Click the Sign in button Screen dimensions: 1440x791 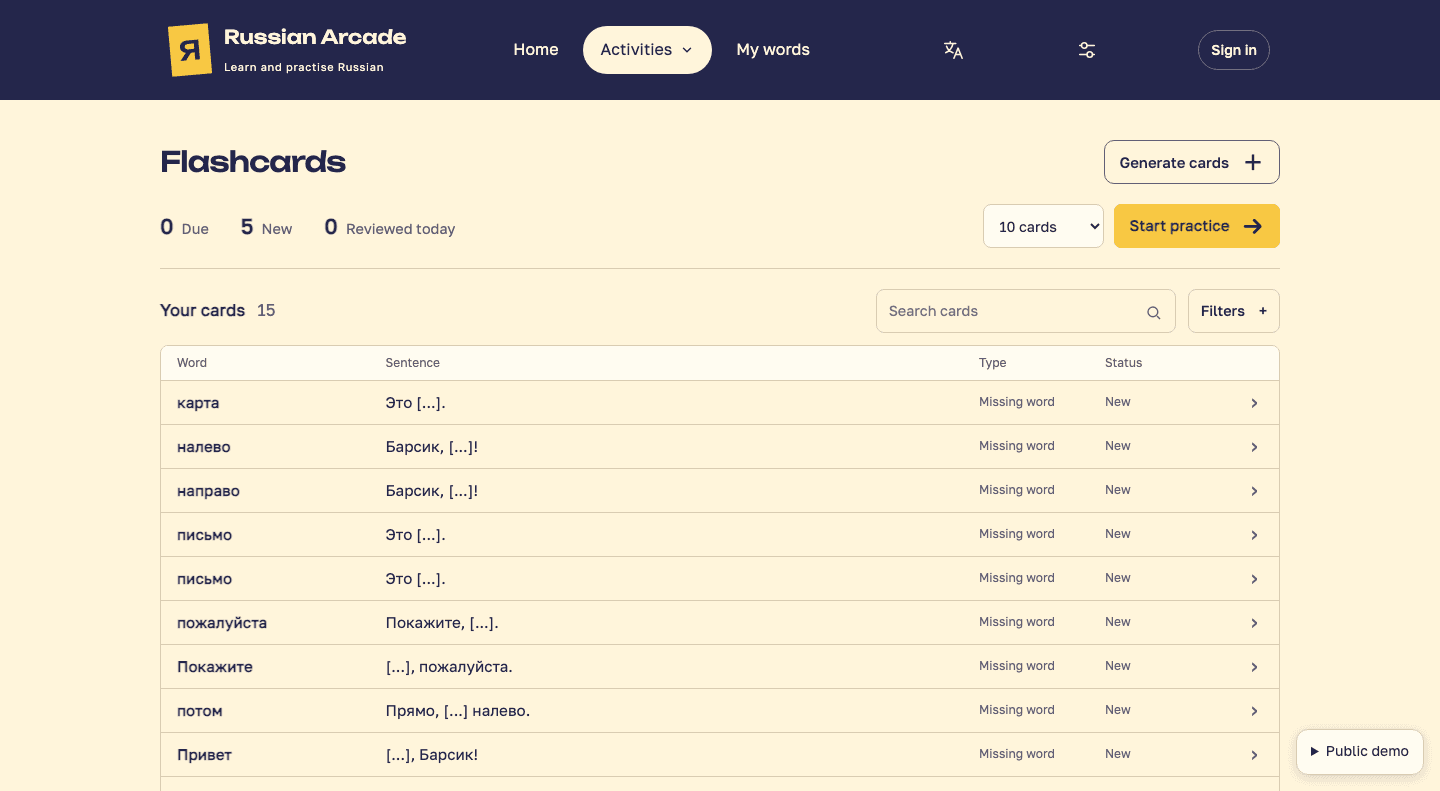(1234, 50)
